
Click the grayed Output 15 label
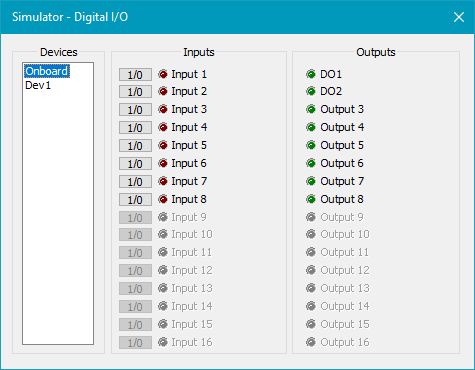(x=345, y=324)
